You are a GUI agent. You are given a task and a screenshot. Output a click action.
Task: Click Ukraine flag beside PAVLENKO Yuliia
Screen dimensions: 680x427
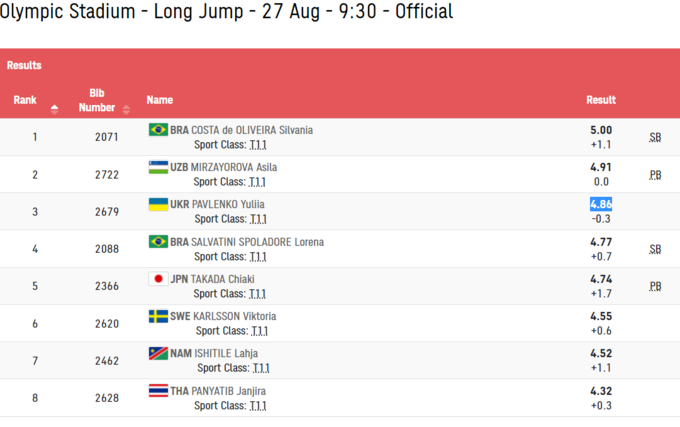click(x=158, y=204)
